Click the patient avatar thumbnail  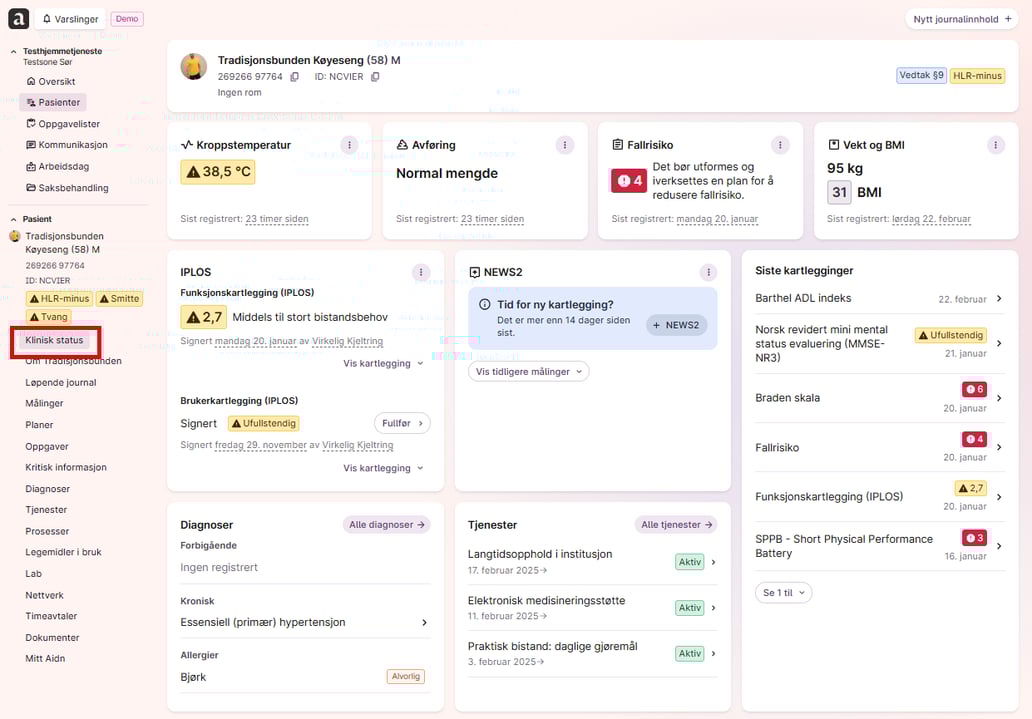point(193,67)
